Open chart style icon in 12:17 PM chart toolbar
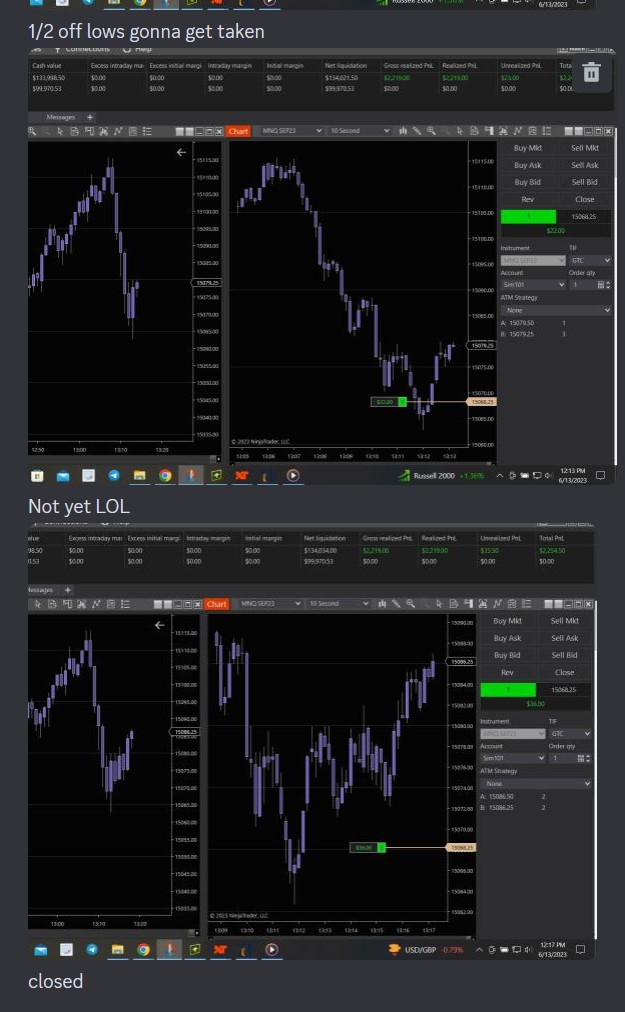This screenshot has width=625, height=1012. point(382,604)
